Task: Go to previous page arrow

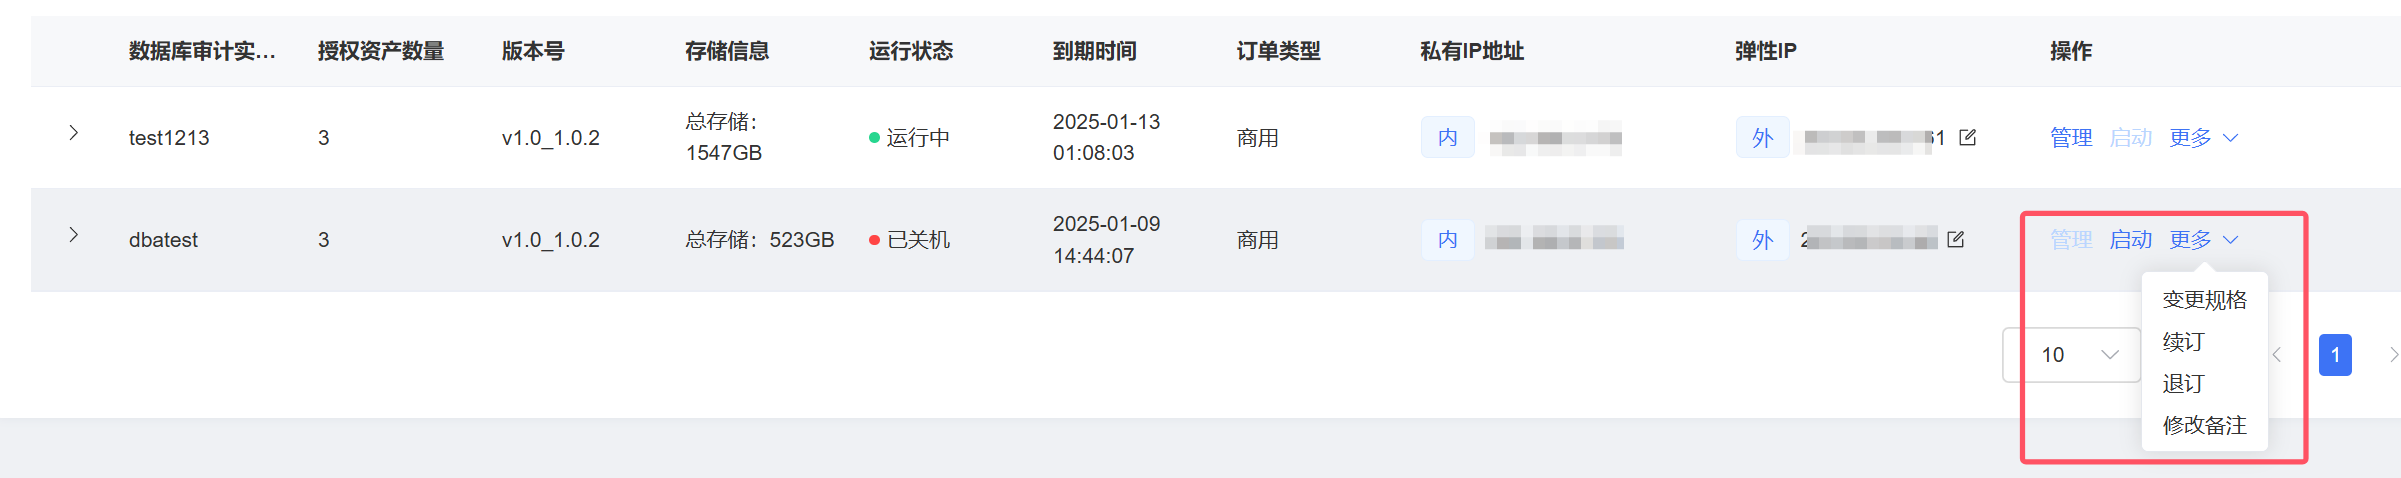Action: (2277, 355)
